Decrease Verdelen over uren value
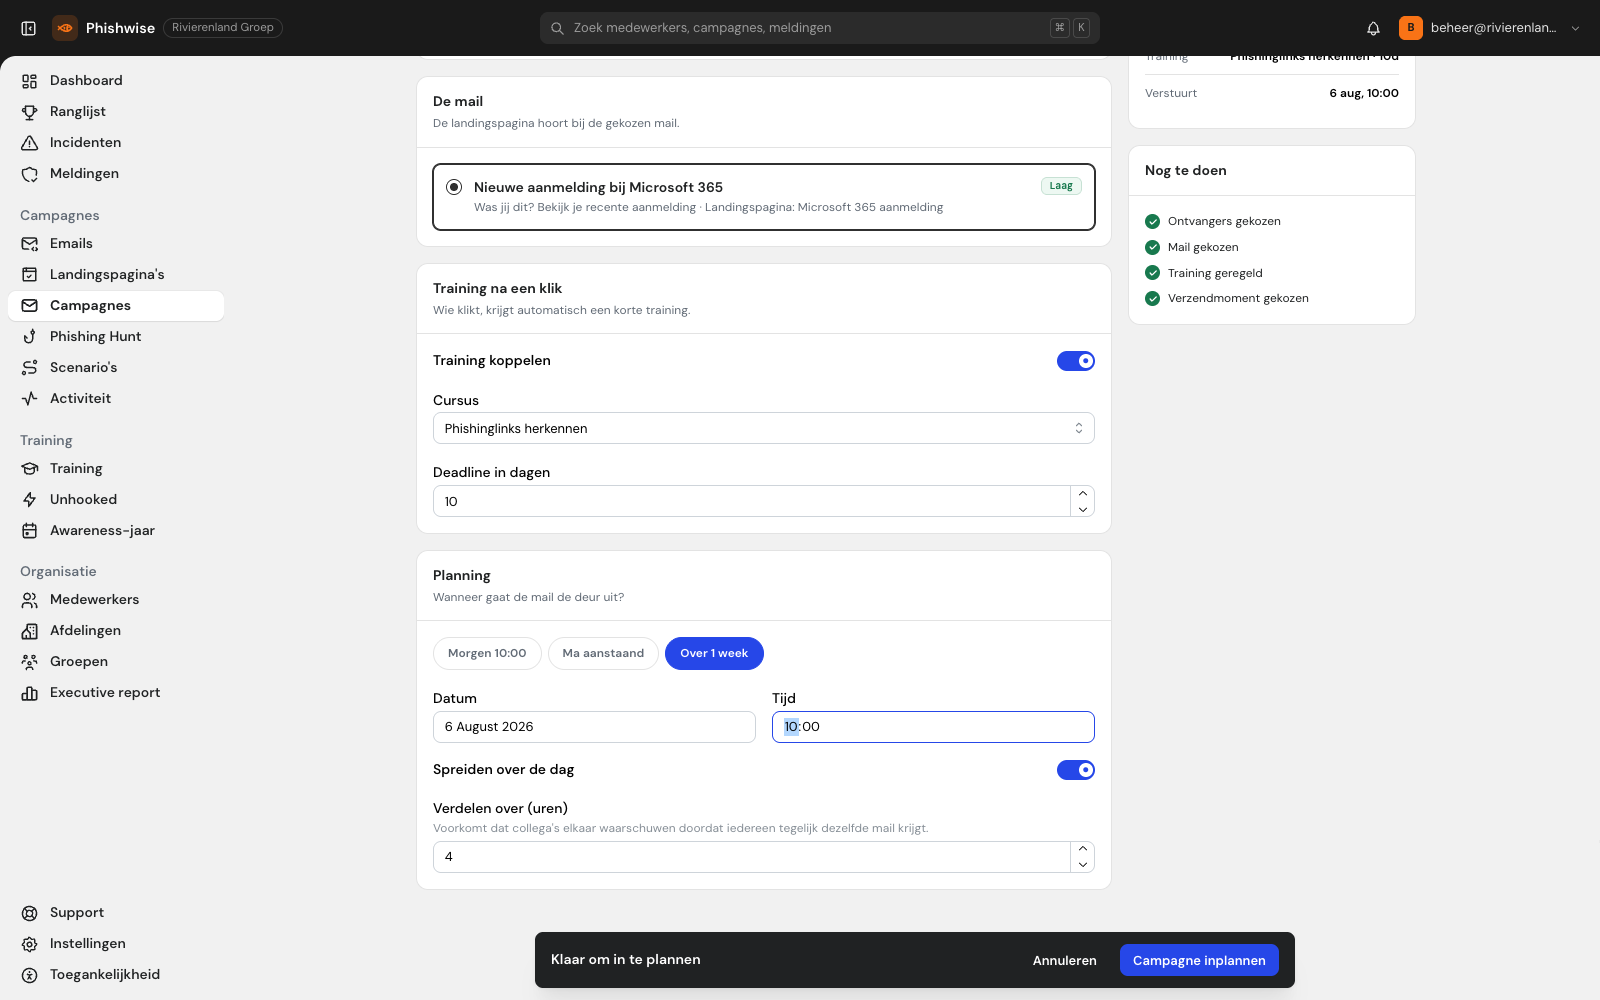This screenshot has width=1600, height=1000. click(1083, 865)
